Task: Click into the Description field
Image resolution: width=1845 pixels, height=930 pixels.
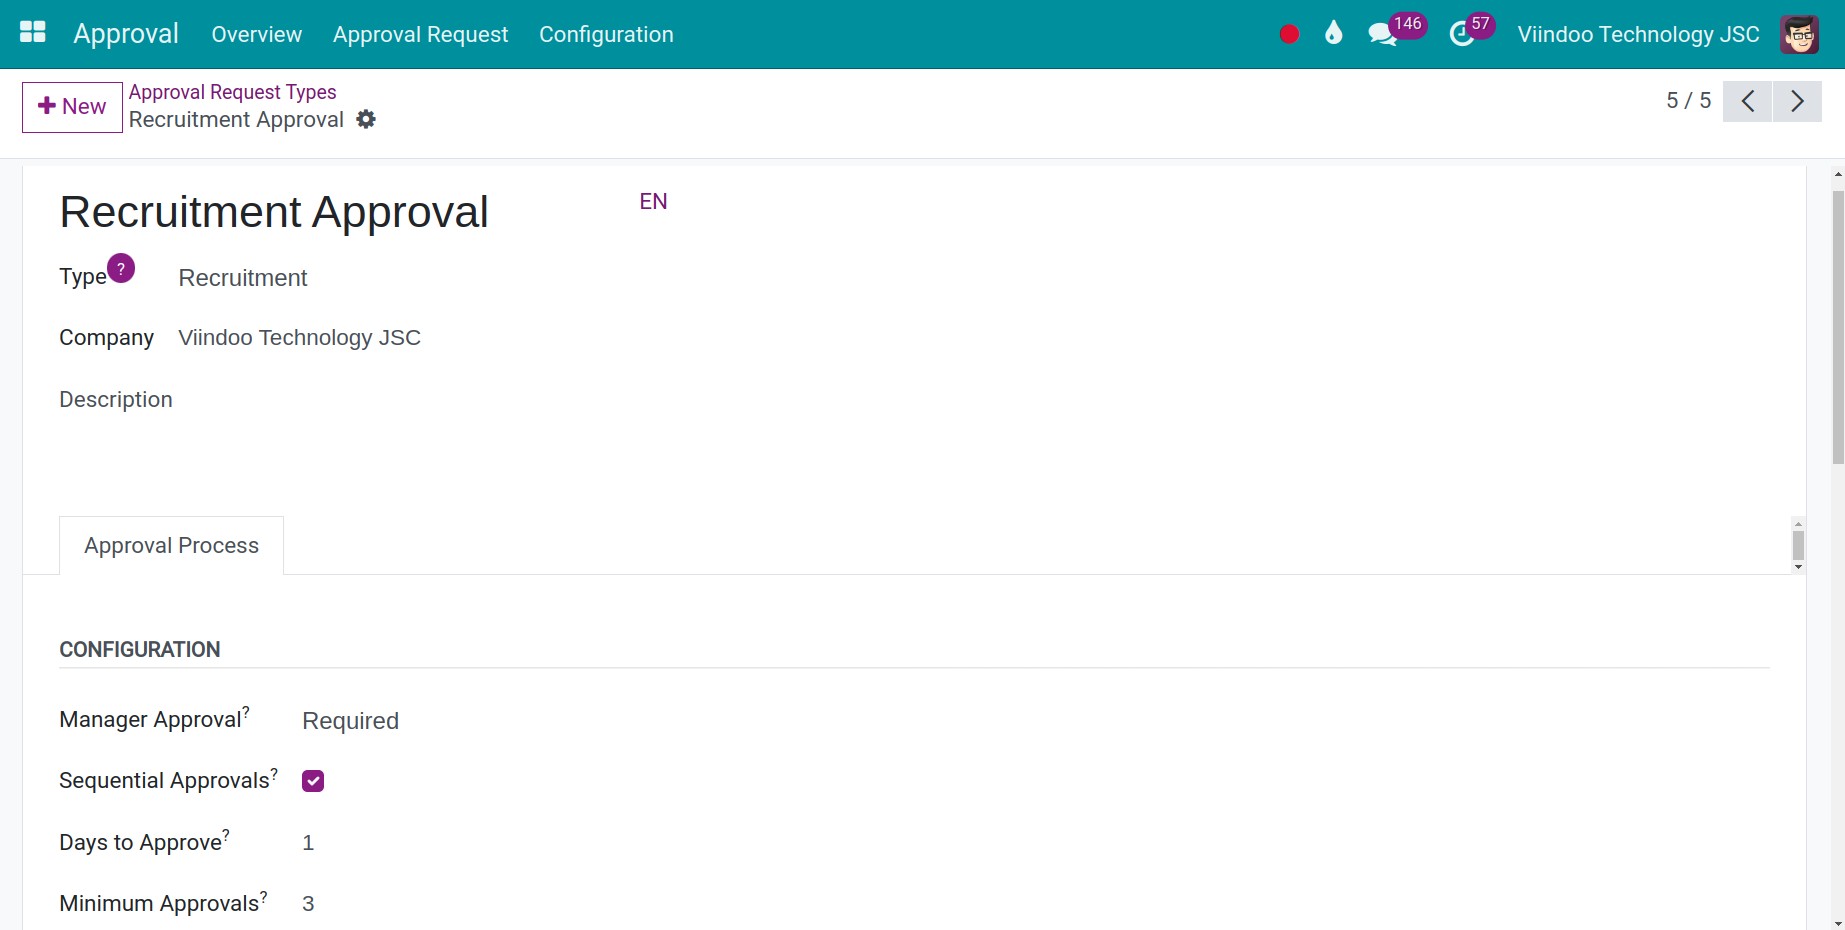Action: [x=116, y=400]
